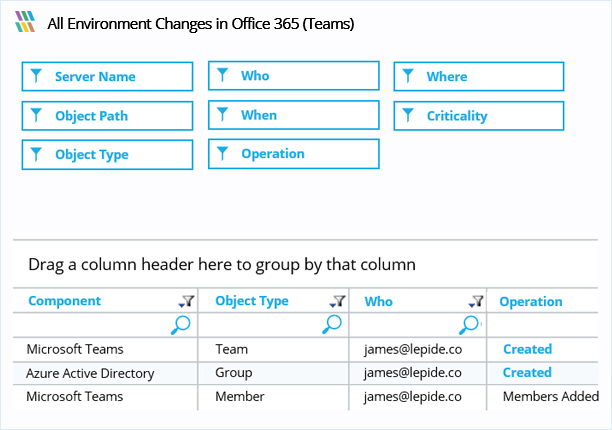
Task: Click the Object Type search input field
Action: 274,325
